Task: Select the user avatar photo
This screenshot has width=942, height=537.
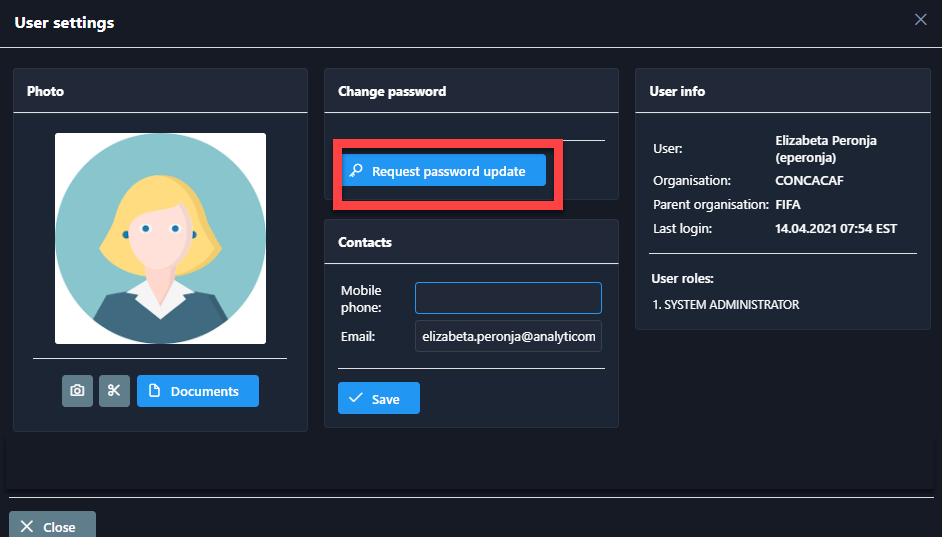Action: pyautogui.click(x=160, y=238)
